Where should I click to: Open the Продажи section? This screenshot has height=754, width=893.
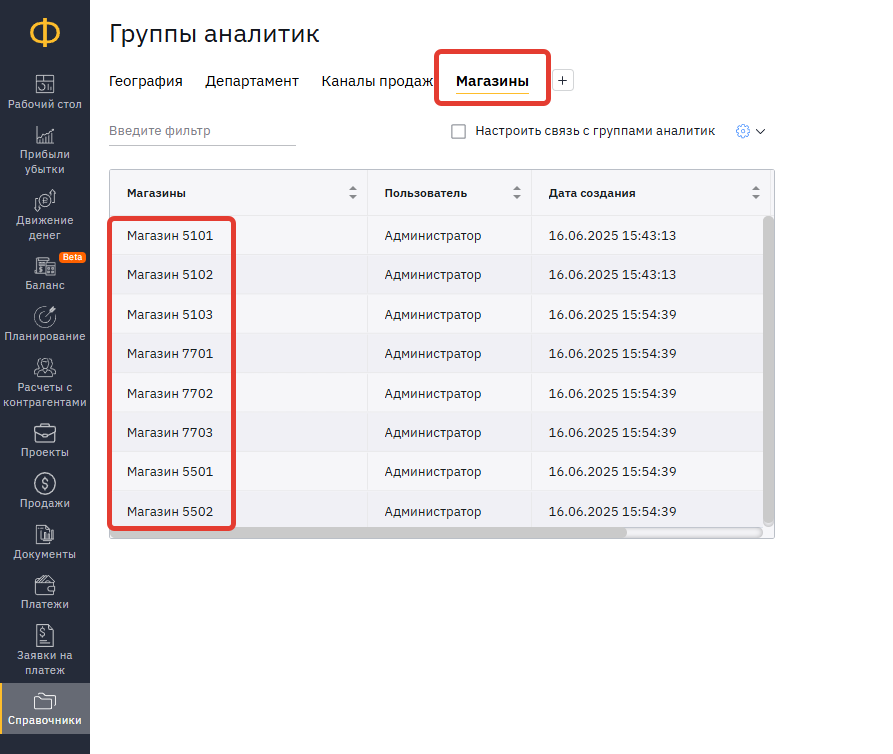click(44, 491)
